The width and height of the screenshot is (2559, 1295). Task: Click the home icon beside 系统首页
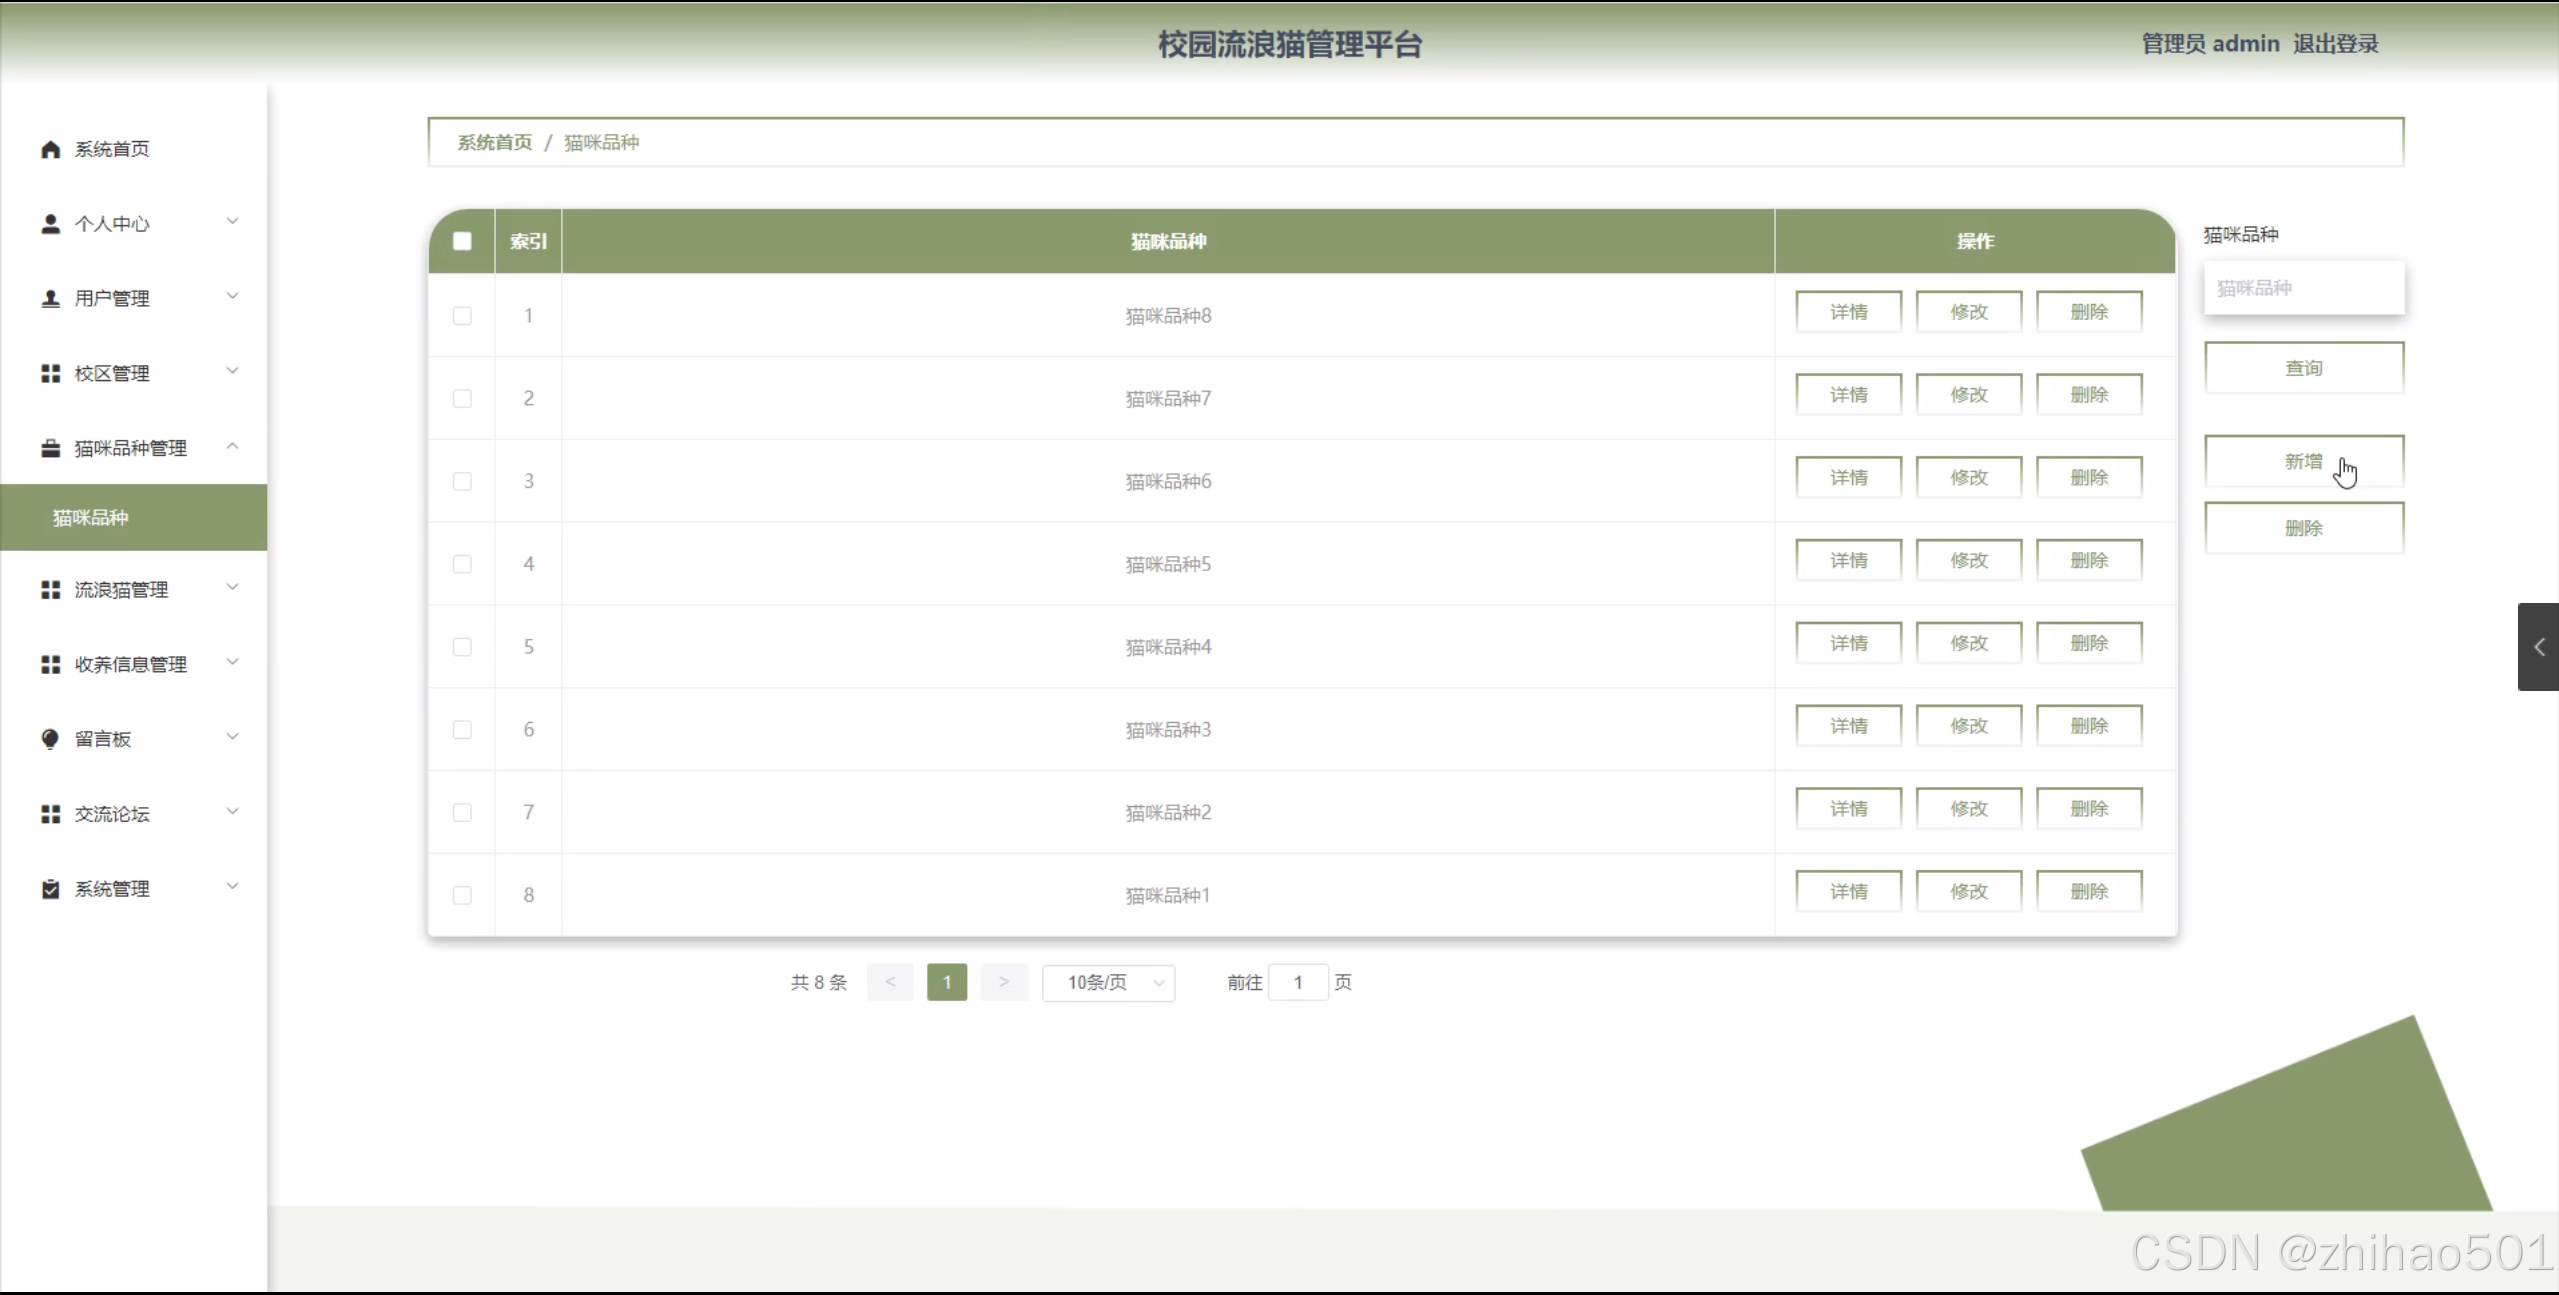[x=50, y=149]
